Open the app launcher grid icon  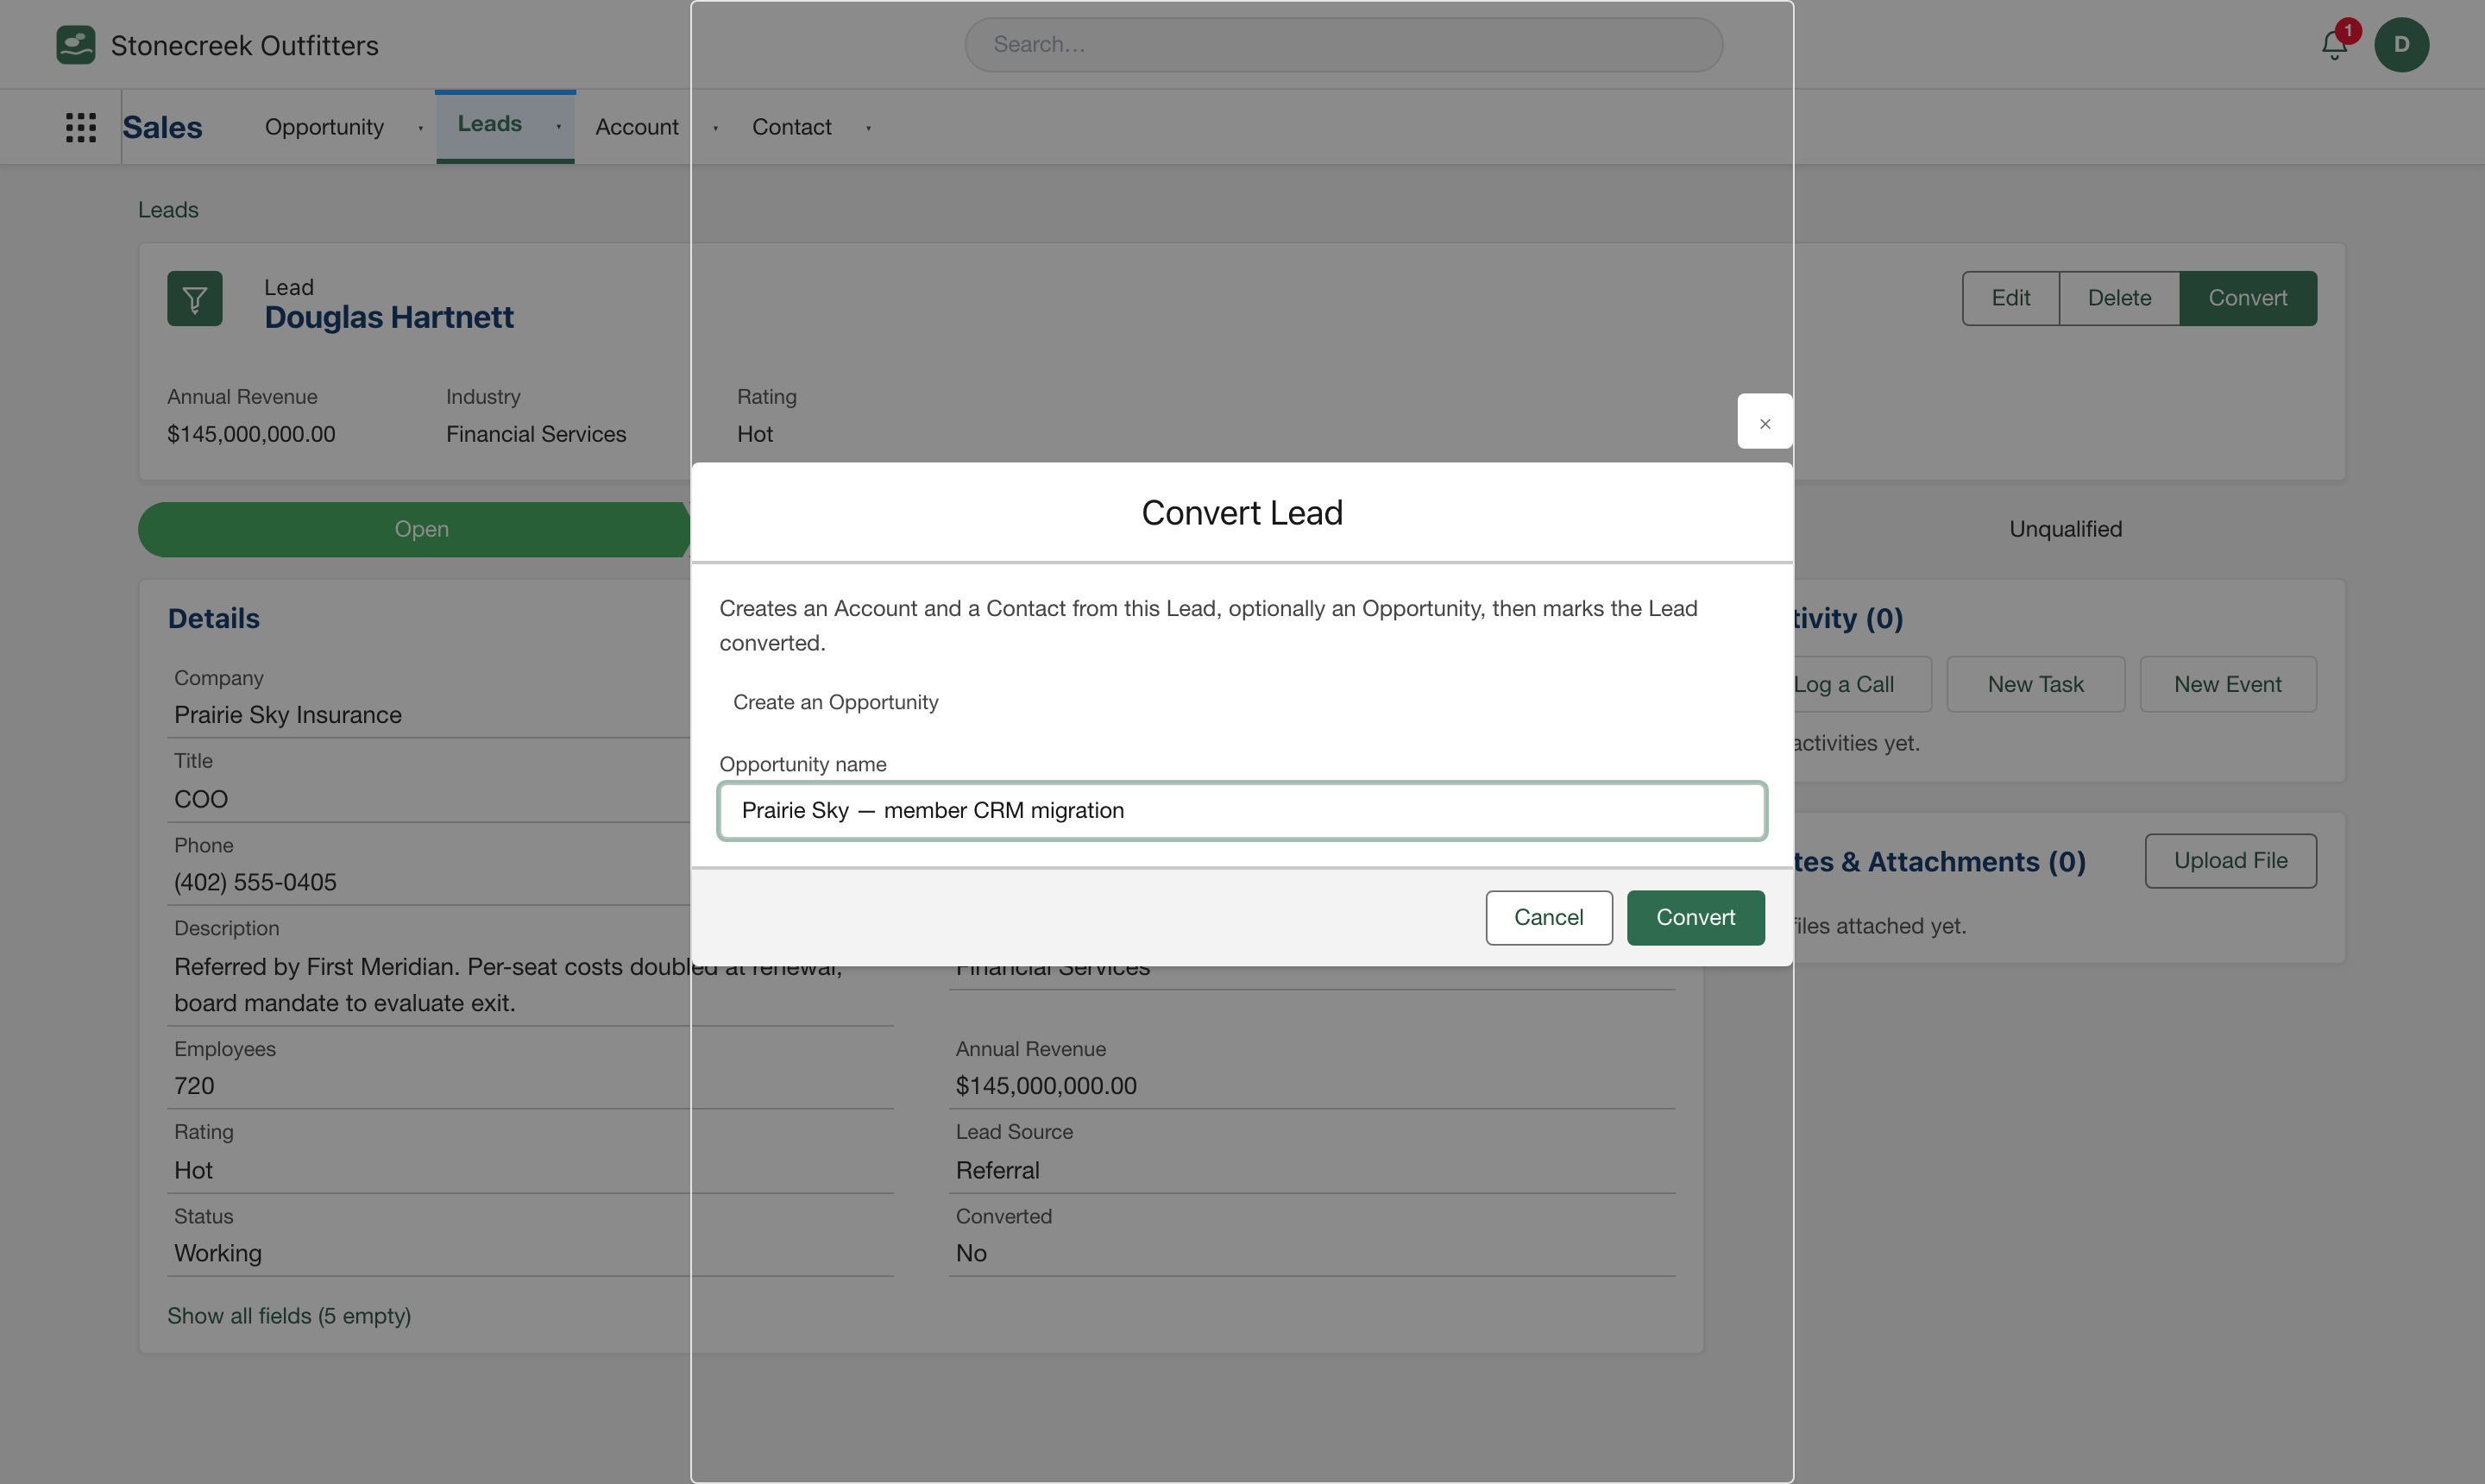point(80,127)
